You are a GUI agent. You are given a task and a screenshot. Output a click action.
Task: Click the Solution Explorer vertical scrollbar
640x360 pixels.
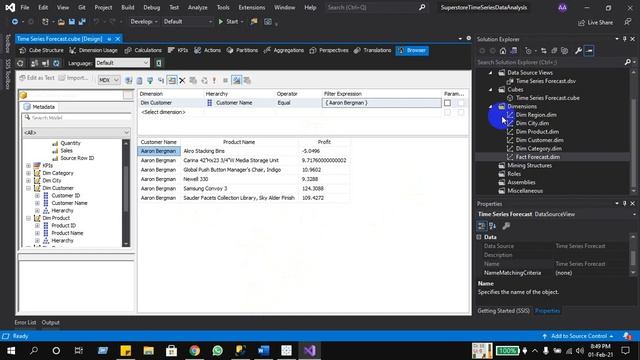pos(633,131)
